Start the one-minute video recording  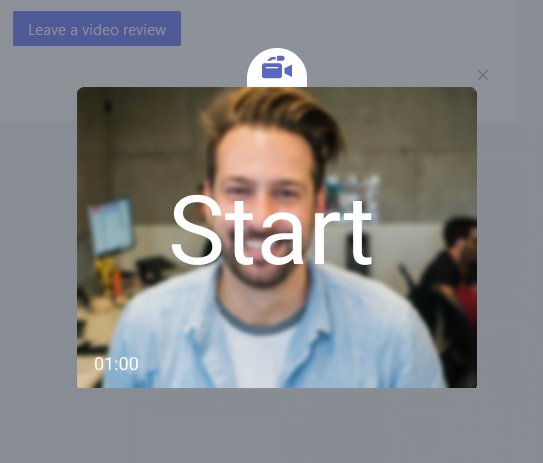[272, 230]
